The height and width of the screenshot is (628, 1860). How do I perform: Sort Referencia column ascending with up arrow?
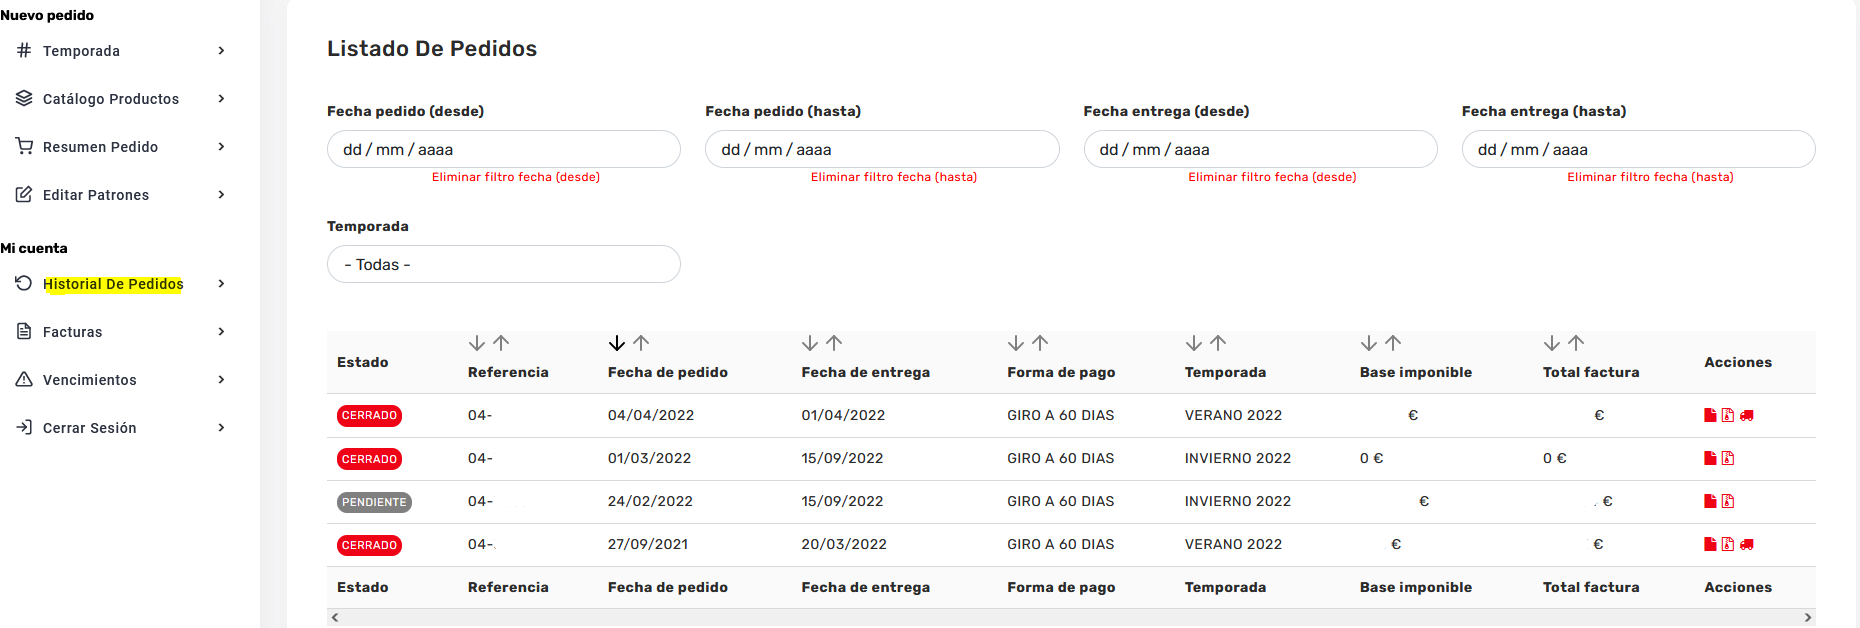[x=501, y=343]
